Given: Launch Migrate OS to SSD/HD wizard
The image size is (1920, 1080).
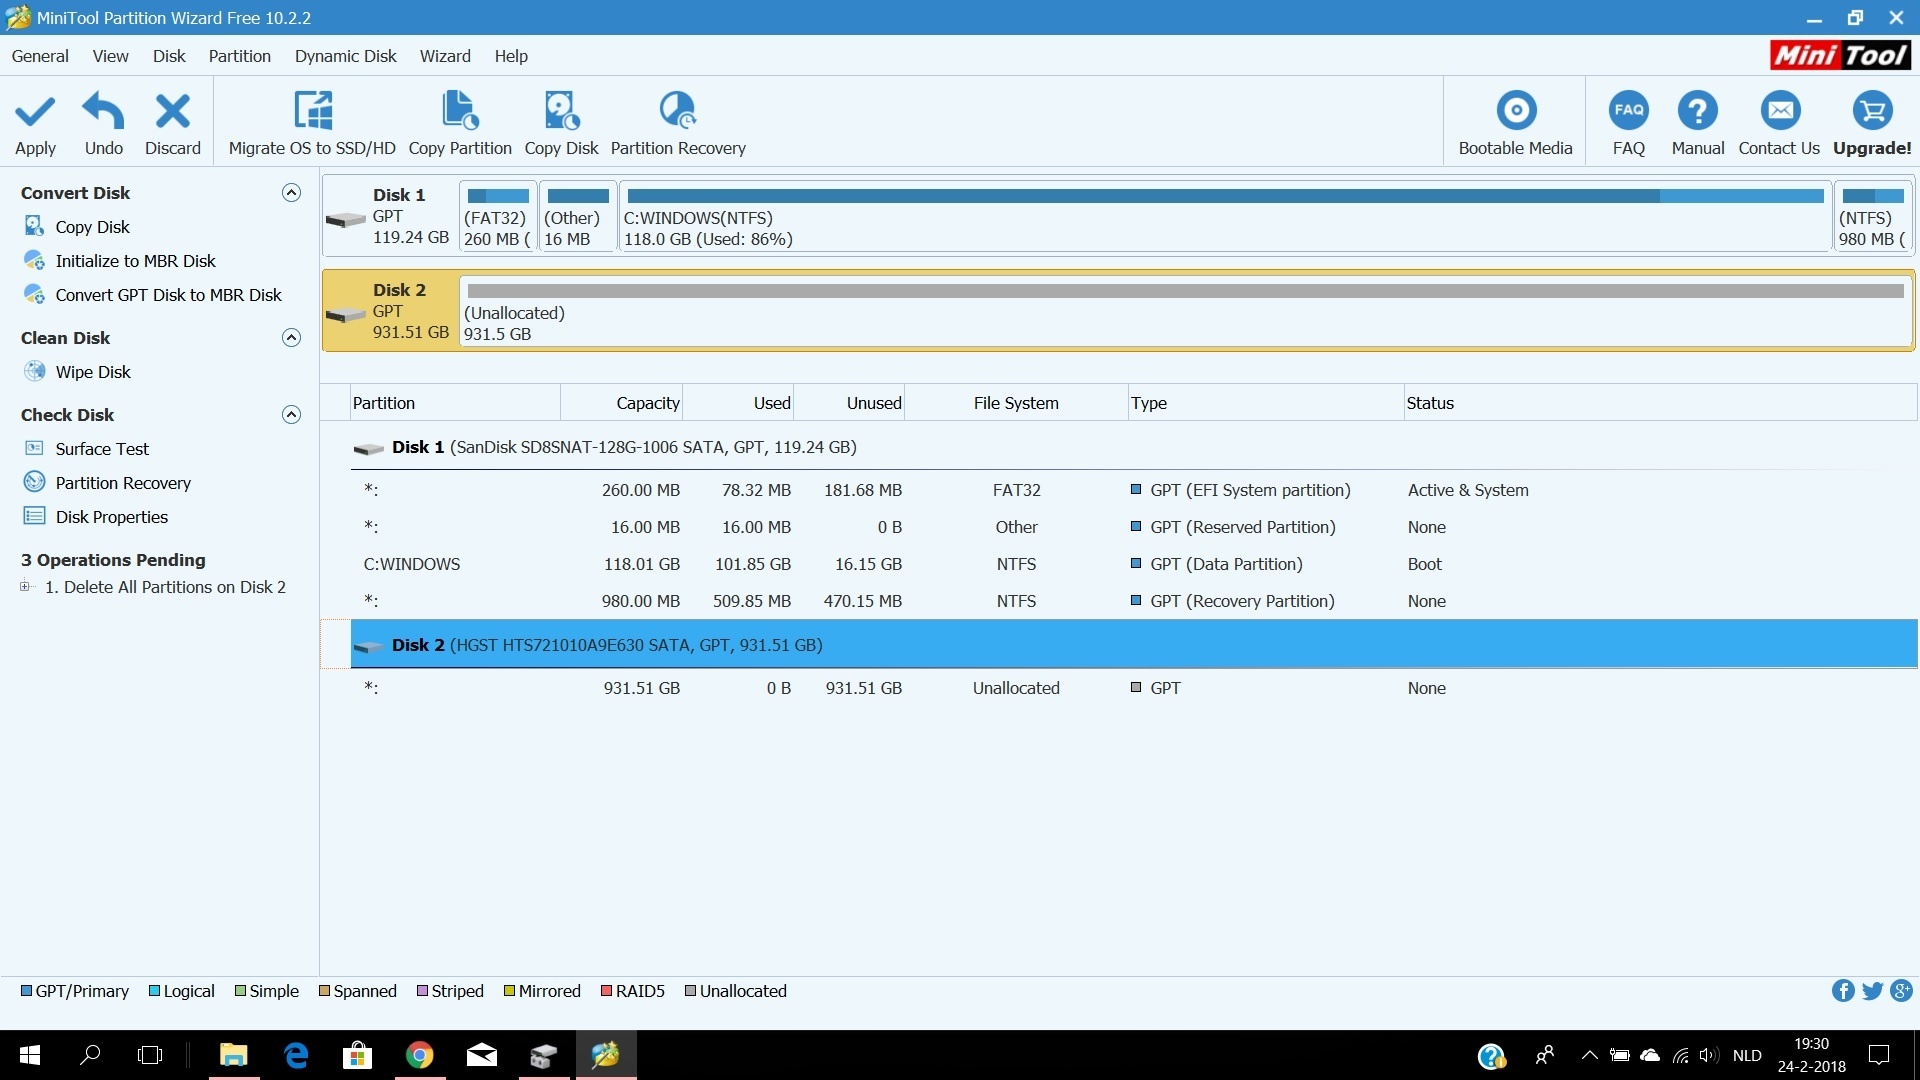Looking at the screenshot, I should point(312,124).
